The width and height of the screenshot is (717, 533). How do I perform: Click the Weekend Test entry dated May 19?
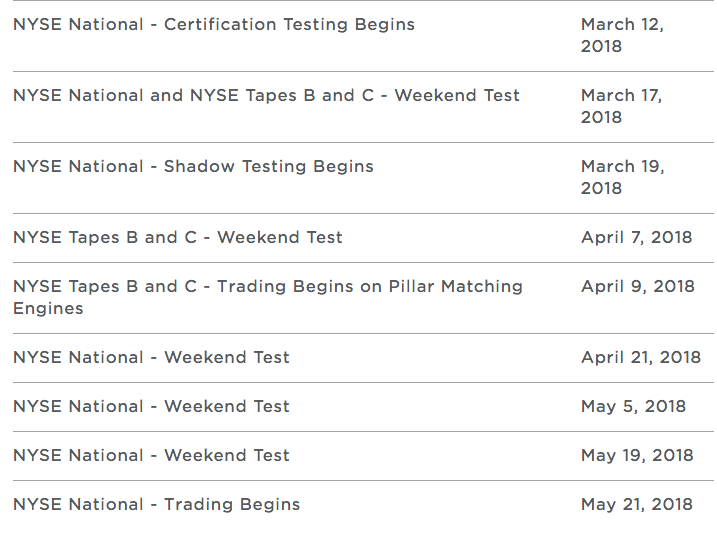click(x=151, y=456)
